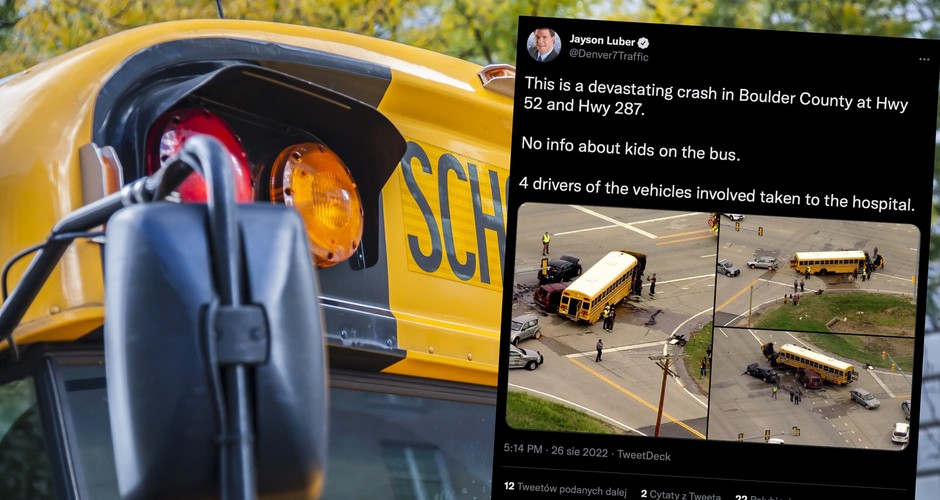940x500 pixels.
Task: Open the TweetDeck source label
Action: pos(644,456)
